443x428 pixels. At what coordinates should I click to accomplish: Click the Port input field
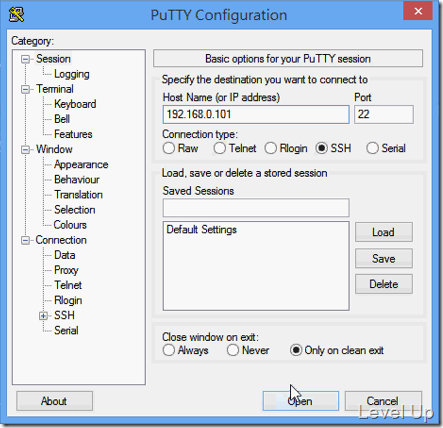[384, 114]
